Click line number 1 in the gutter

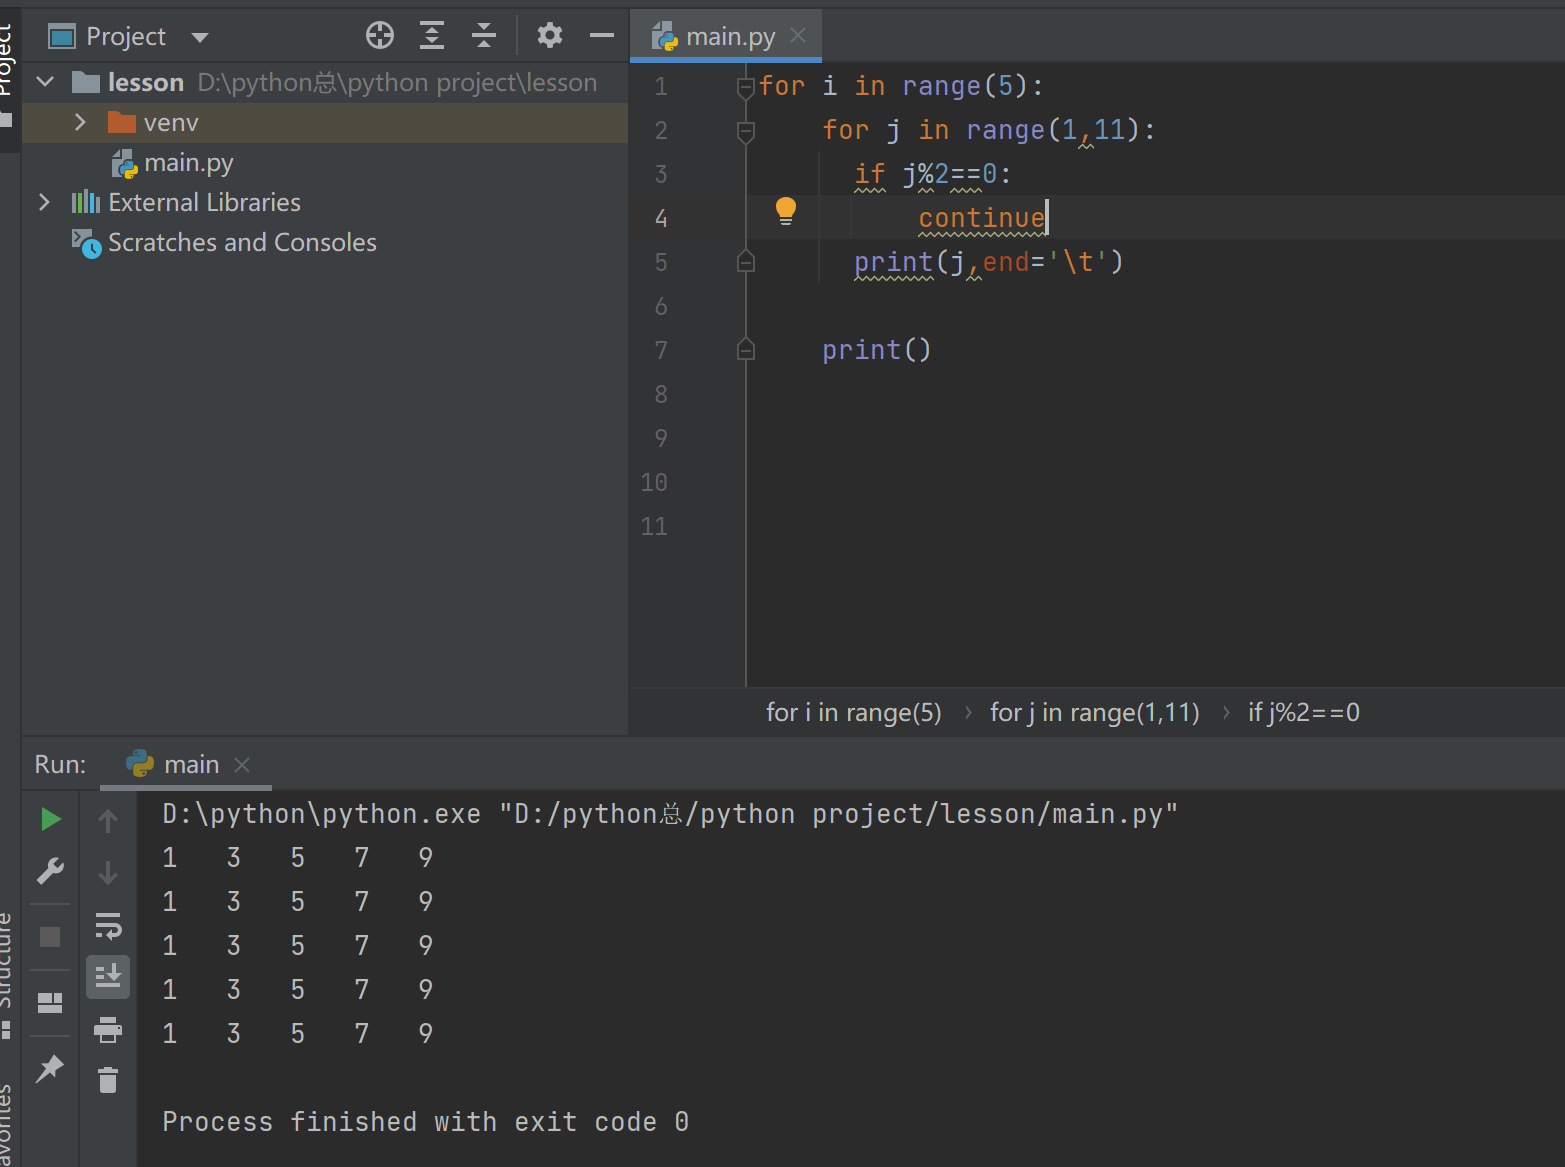click(661, 87)
